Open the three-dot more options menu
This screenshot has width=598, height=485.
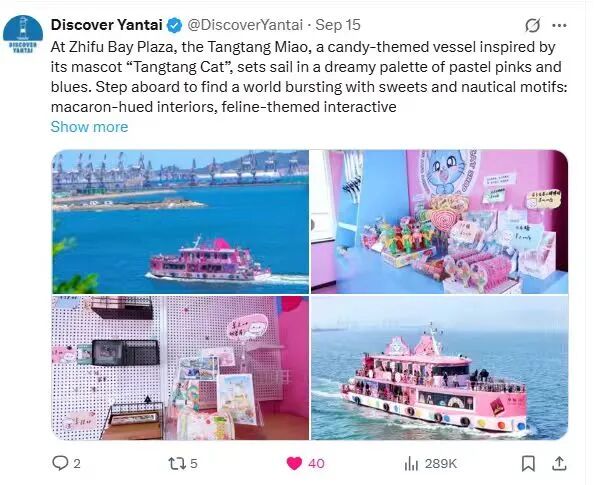coord(559,26)
